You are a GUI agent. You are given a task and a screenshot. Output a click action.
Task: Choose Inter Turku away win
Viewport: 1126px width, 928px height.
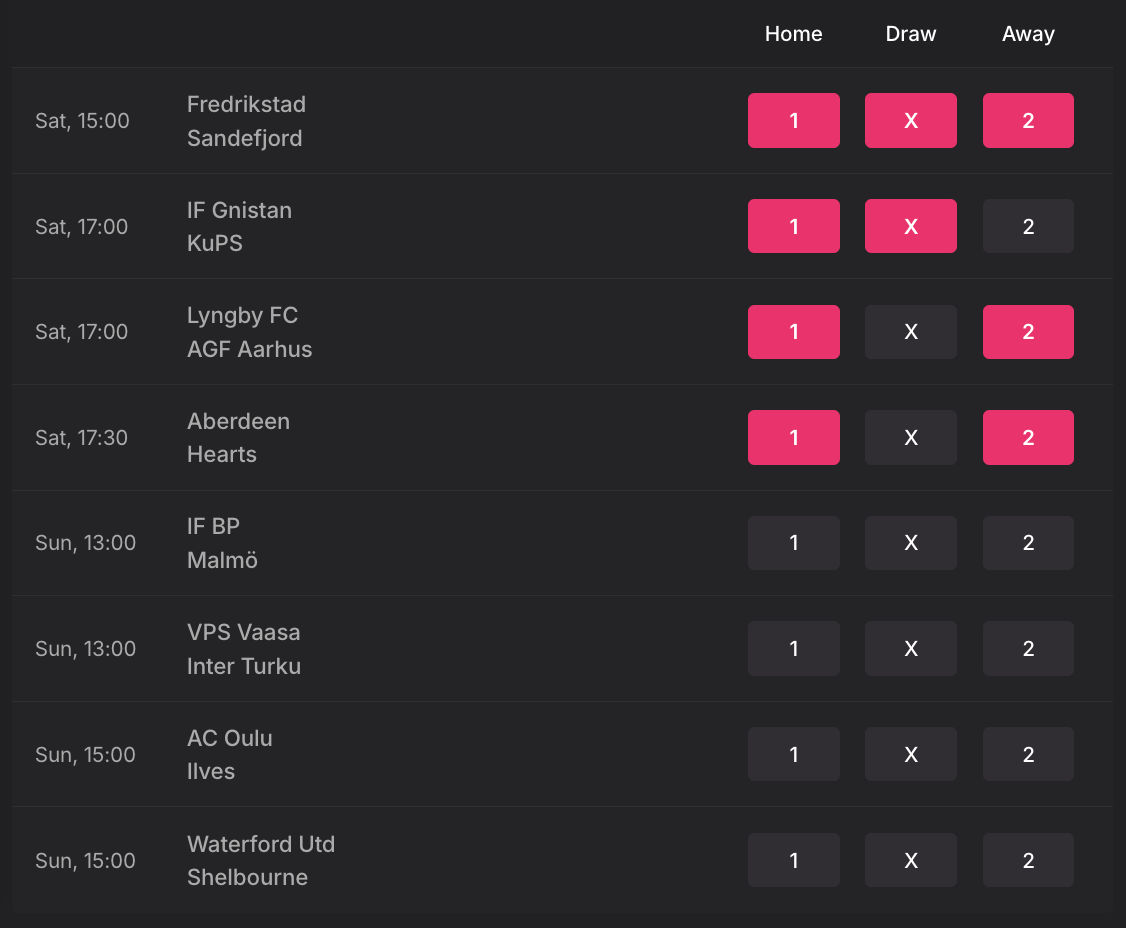(1028, 649)
